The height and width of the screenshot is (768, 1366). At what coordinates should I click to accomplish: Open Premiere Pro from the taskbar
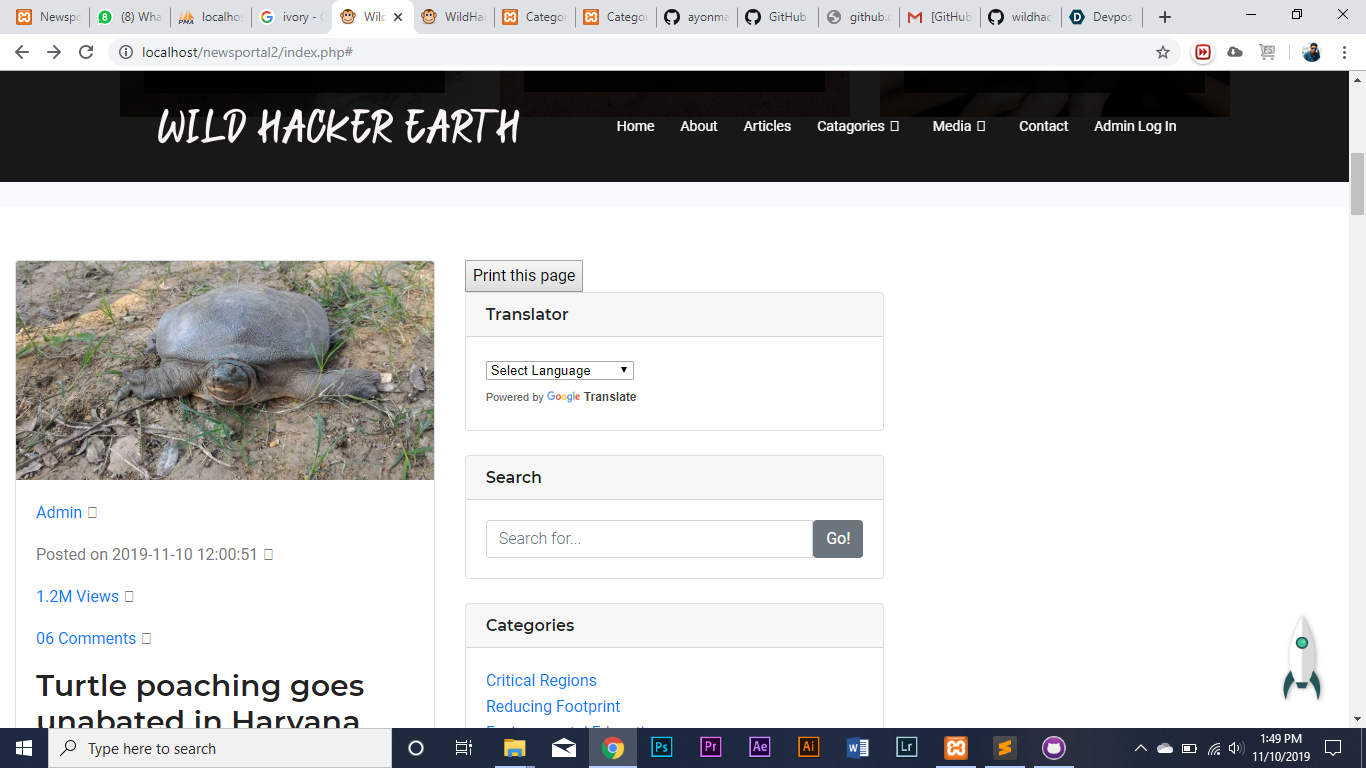point(711,748)
